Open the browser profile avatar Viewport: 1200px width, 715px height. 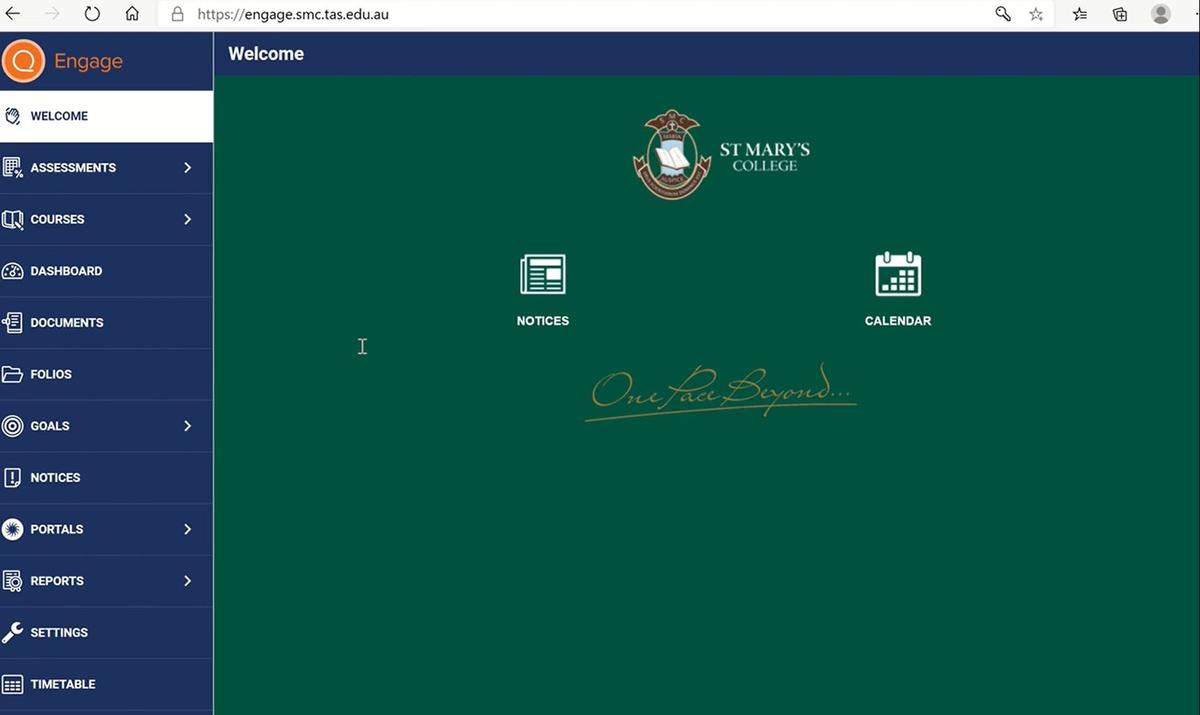click(1161, 14)
